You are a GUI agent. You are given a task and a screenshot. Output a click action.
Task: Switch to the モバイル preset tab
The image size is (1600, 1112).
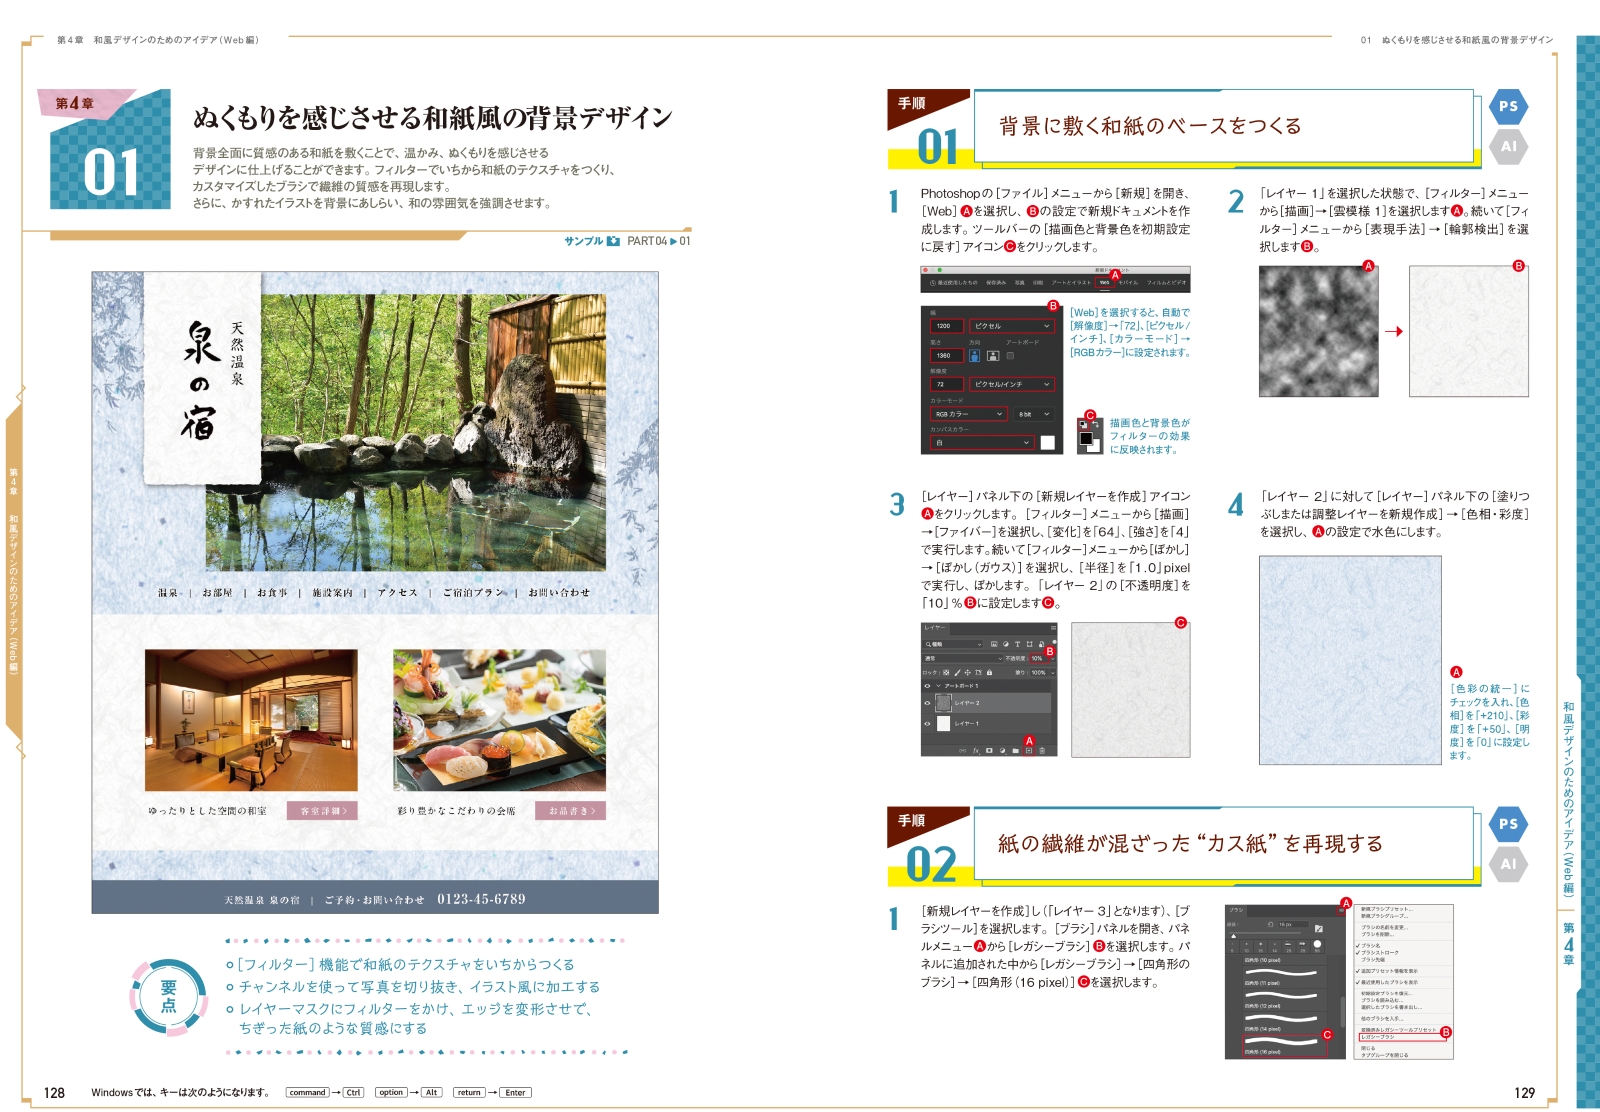point(1128,283)
